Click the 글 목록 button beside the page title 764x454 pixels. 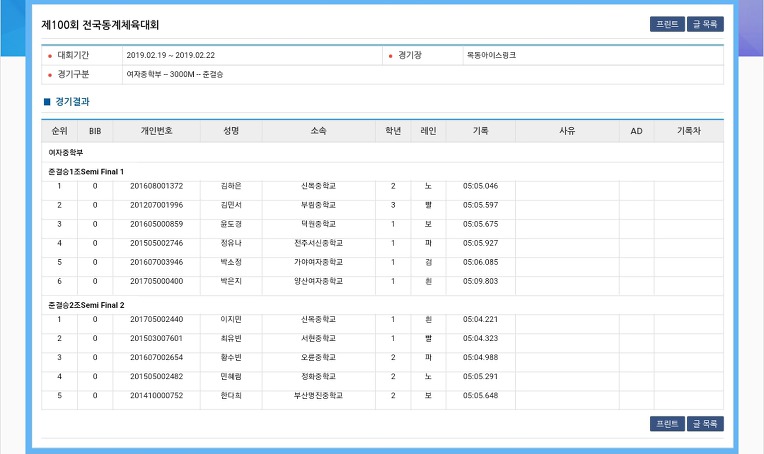705,24
